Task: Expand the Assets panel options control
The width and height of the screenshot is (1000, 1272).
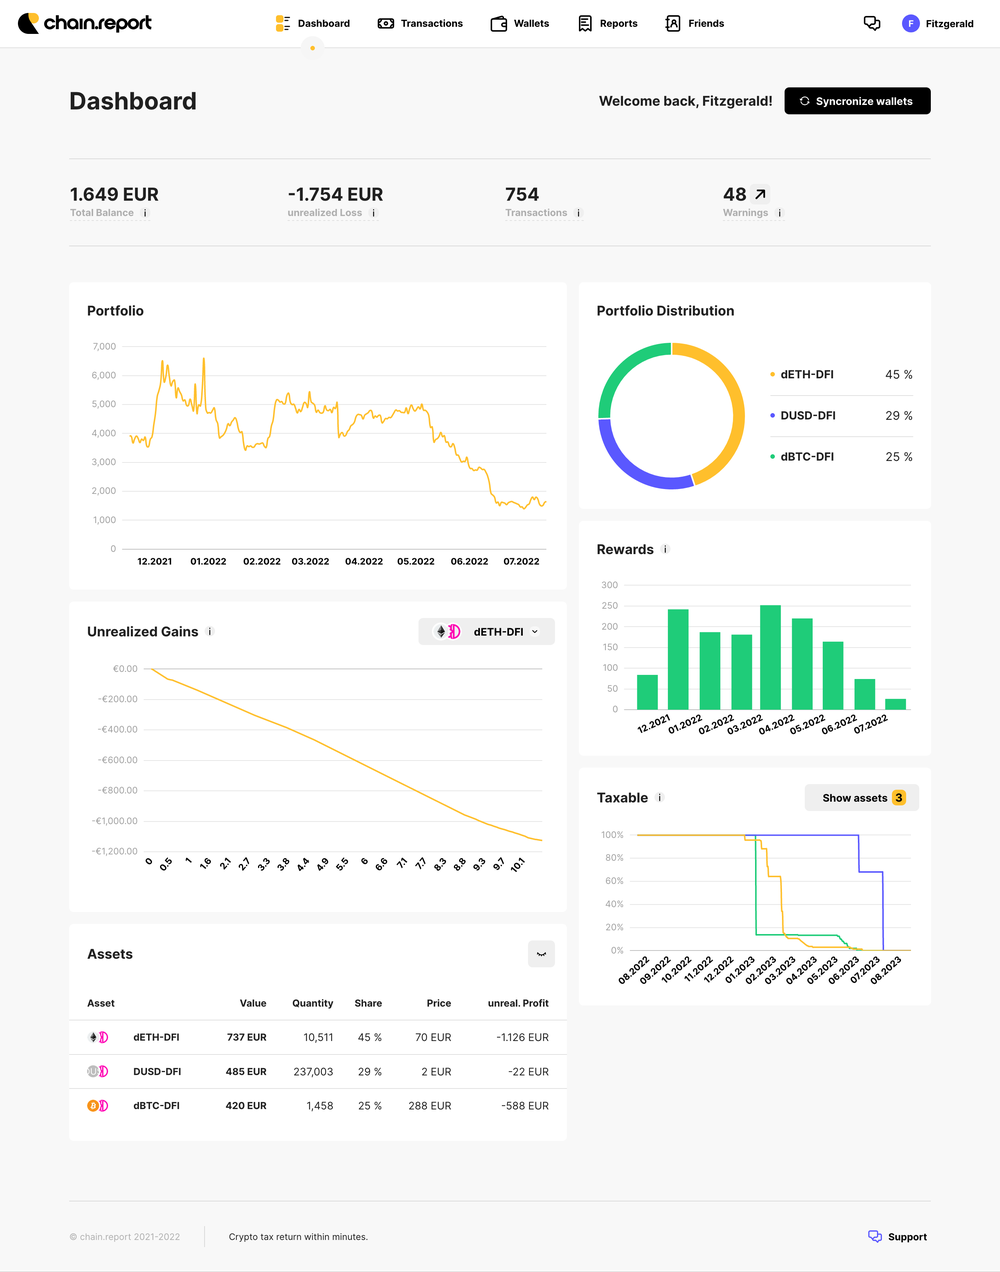Action: click(x=541, y=954)
